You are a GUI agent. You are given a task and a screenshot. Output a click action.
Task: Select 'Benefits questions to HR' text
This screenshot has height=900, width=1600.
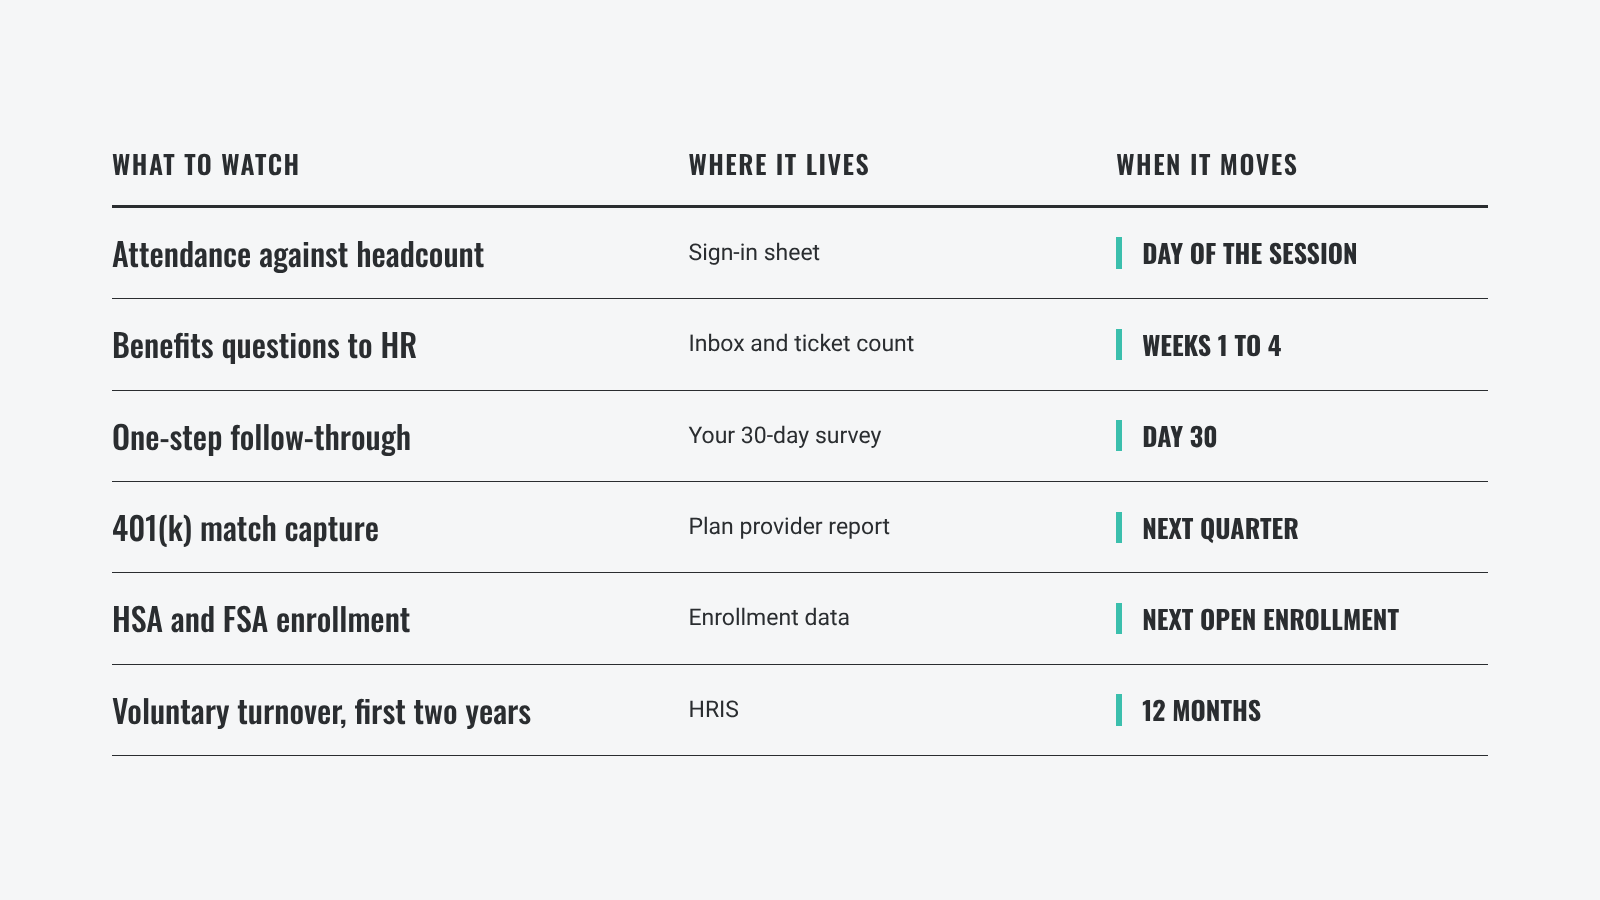tap(264, 345)
